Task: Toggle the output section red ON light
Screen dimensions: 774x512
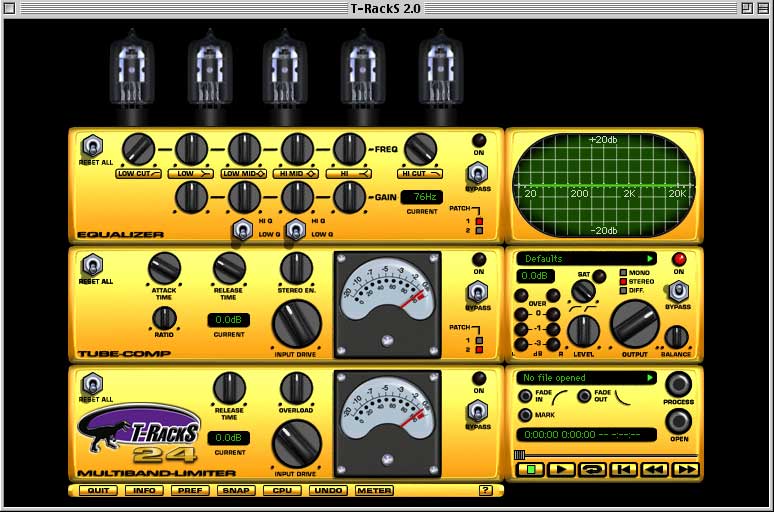Action: [x=679, y=259]
